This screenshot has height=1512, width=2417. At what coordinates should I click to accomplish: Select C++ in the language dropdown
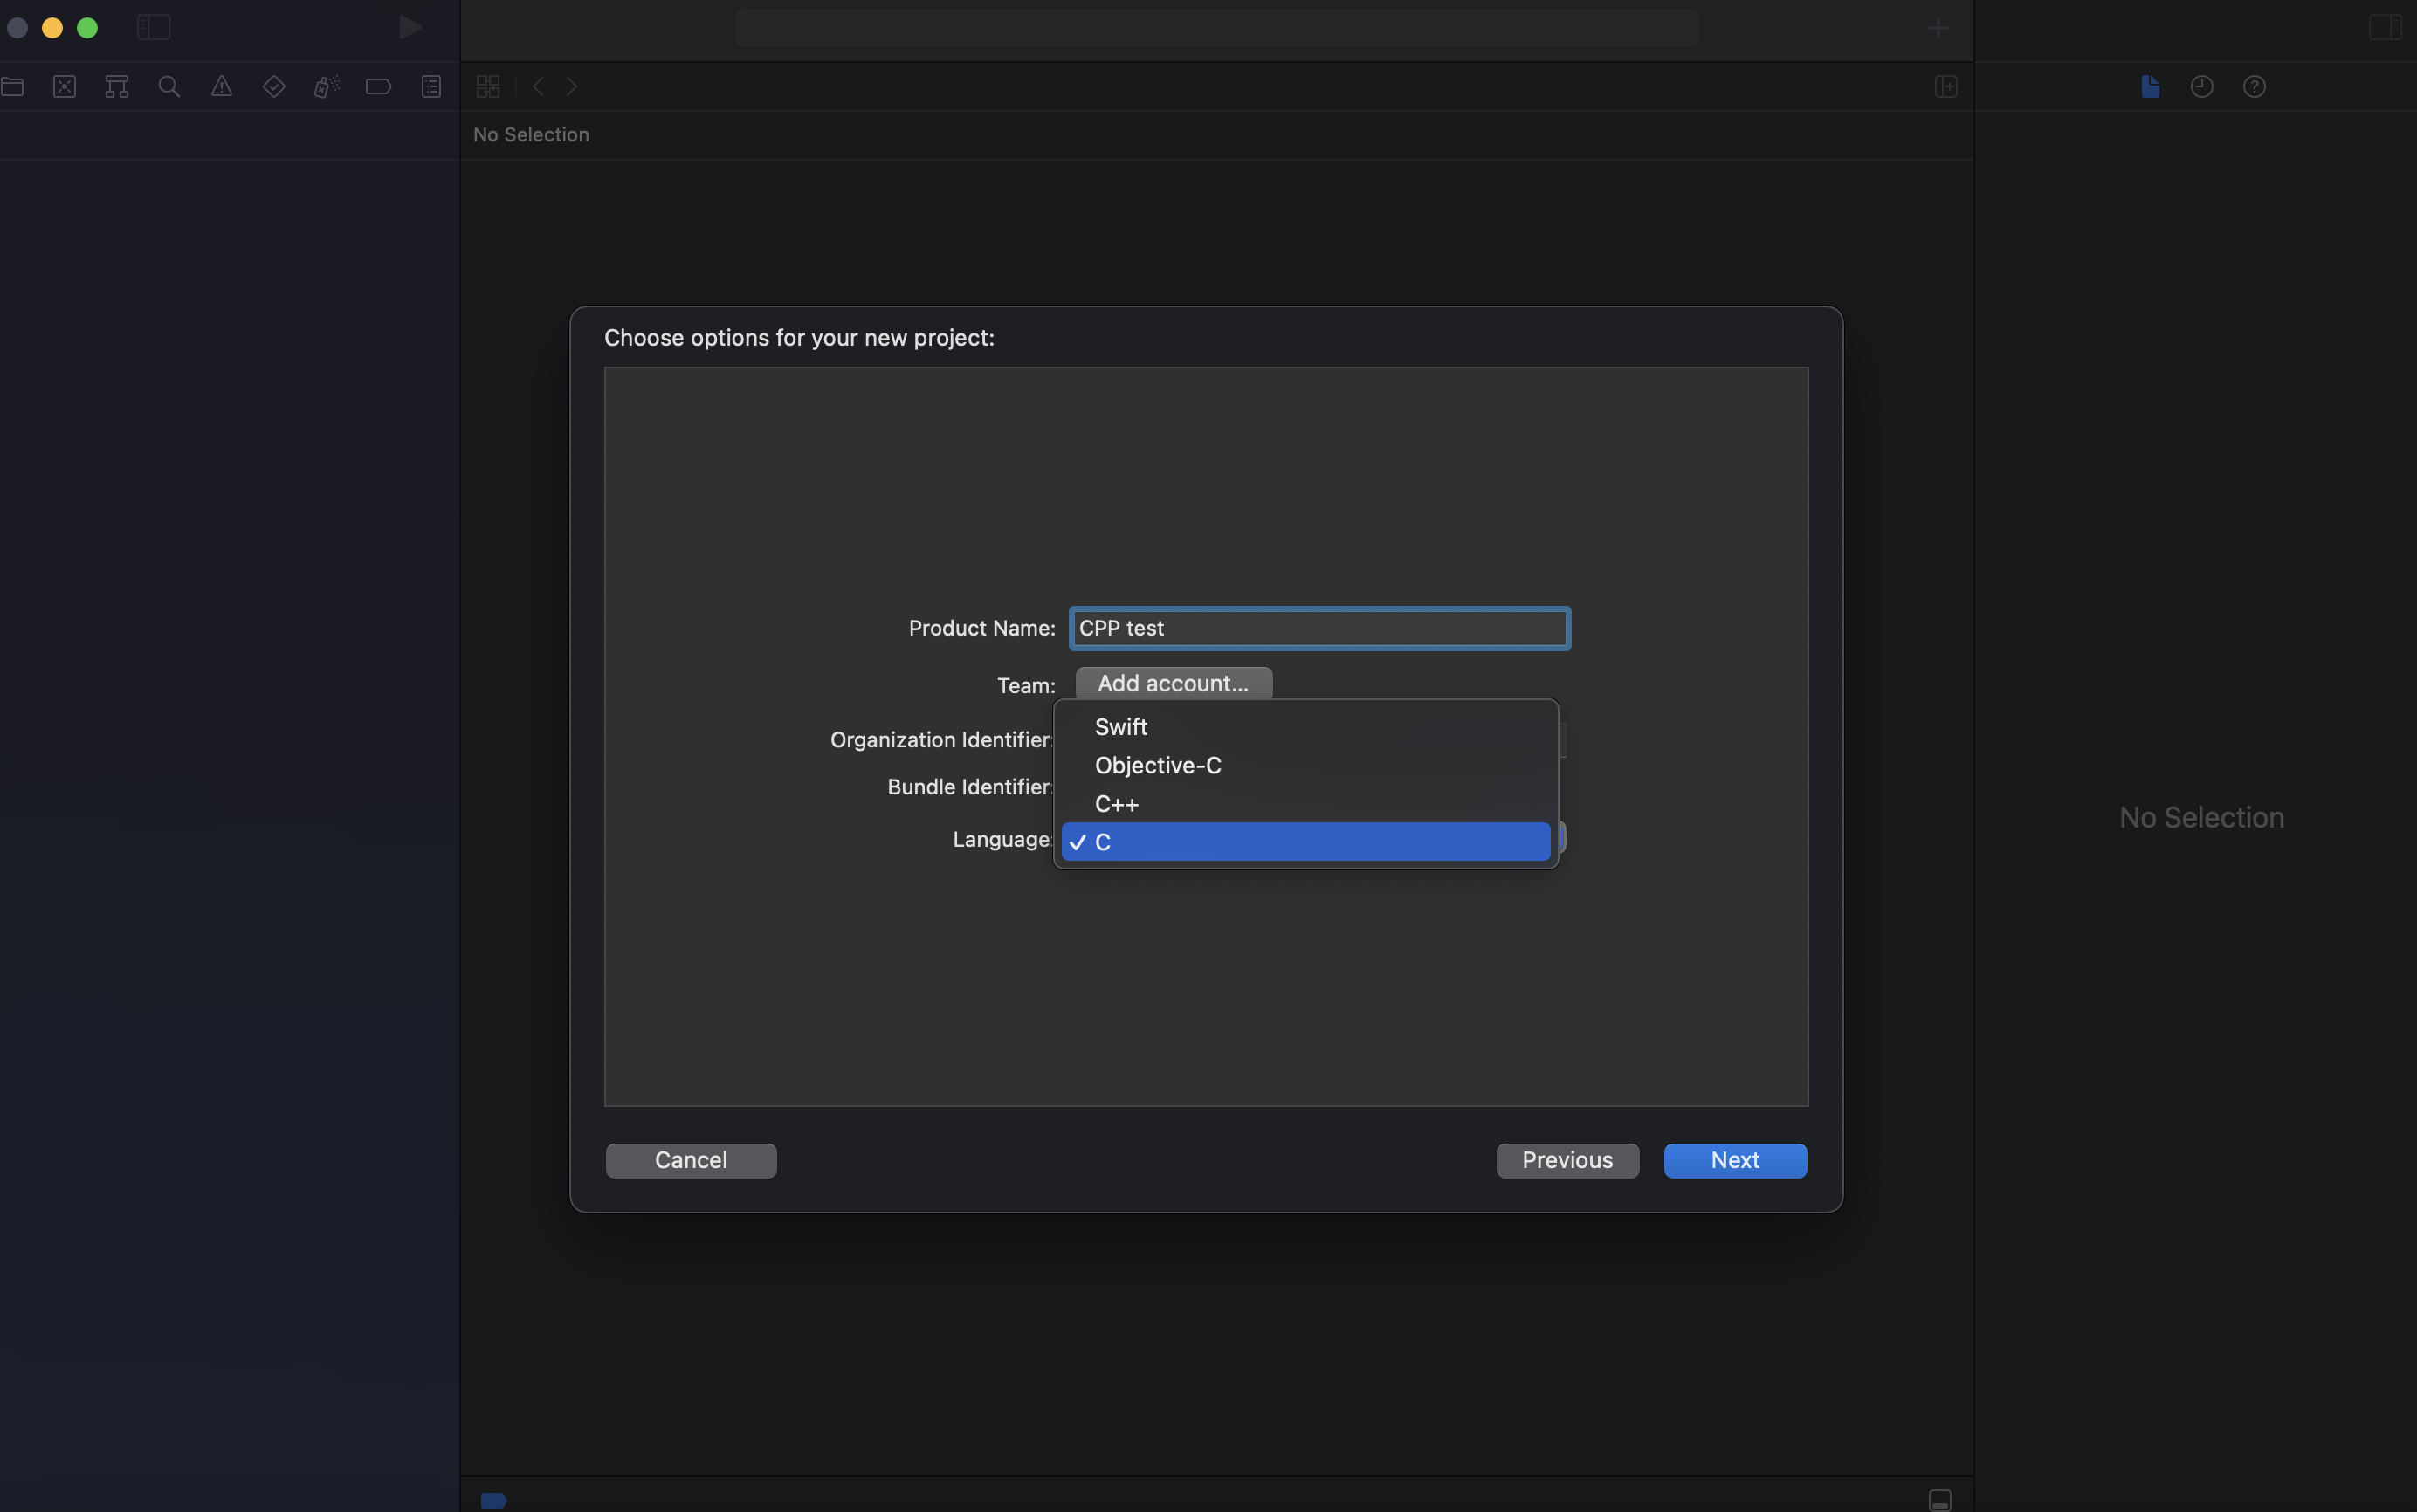click(x=1116, y=804)
